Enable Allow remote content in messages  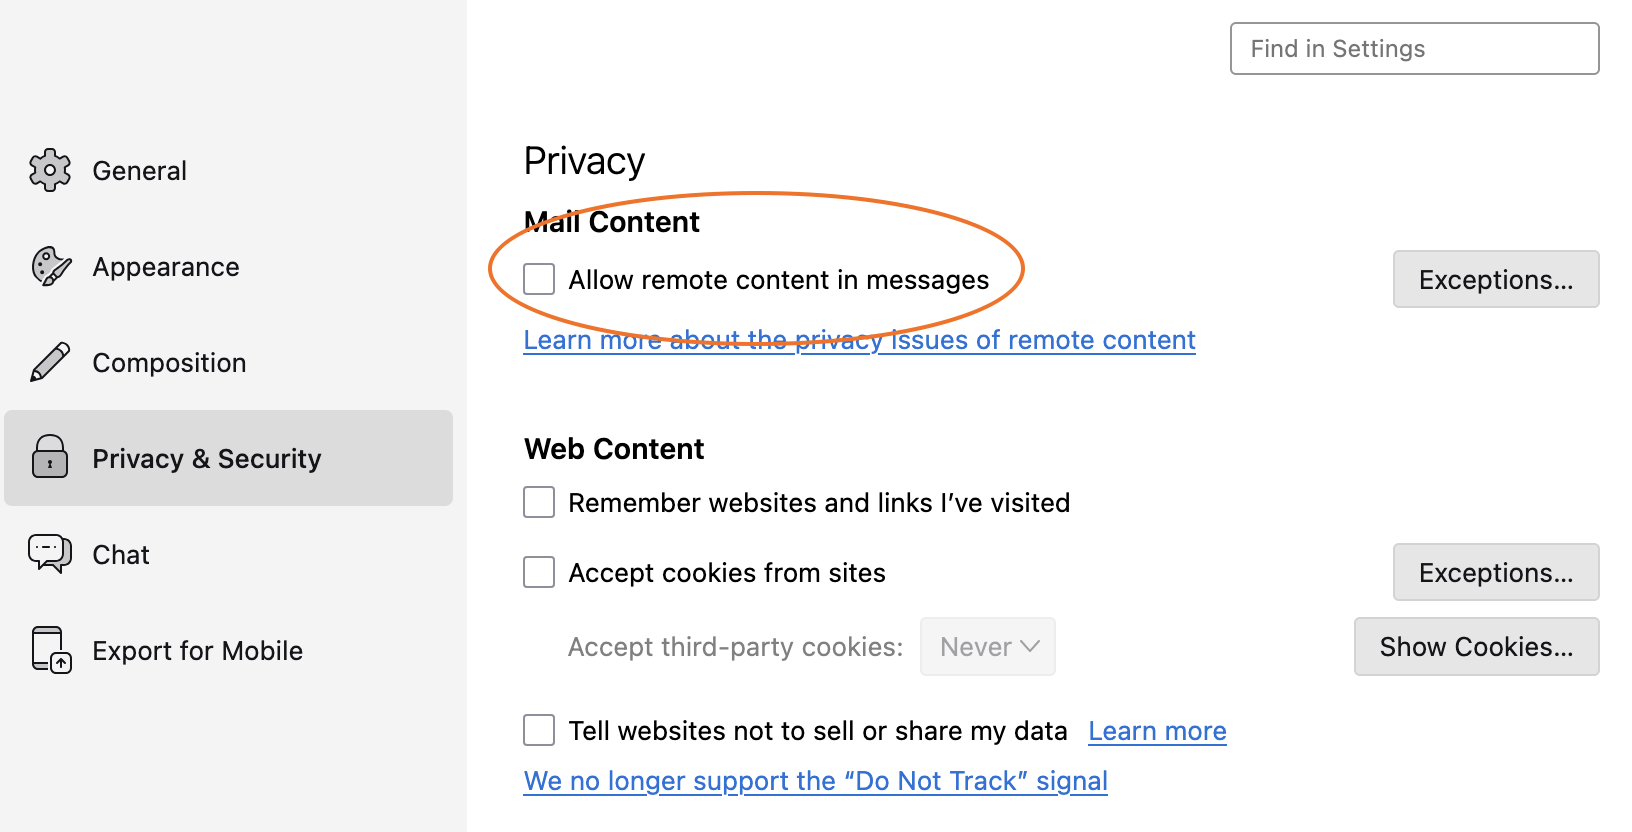539,279
